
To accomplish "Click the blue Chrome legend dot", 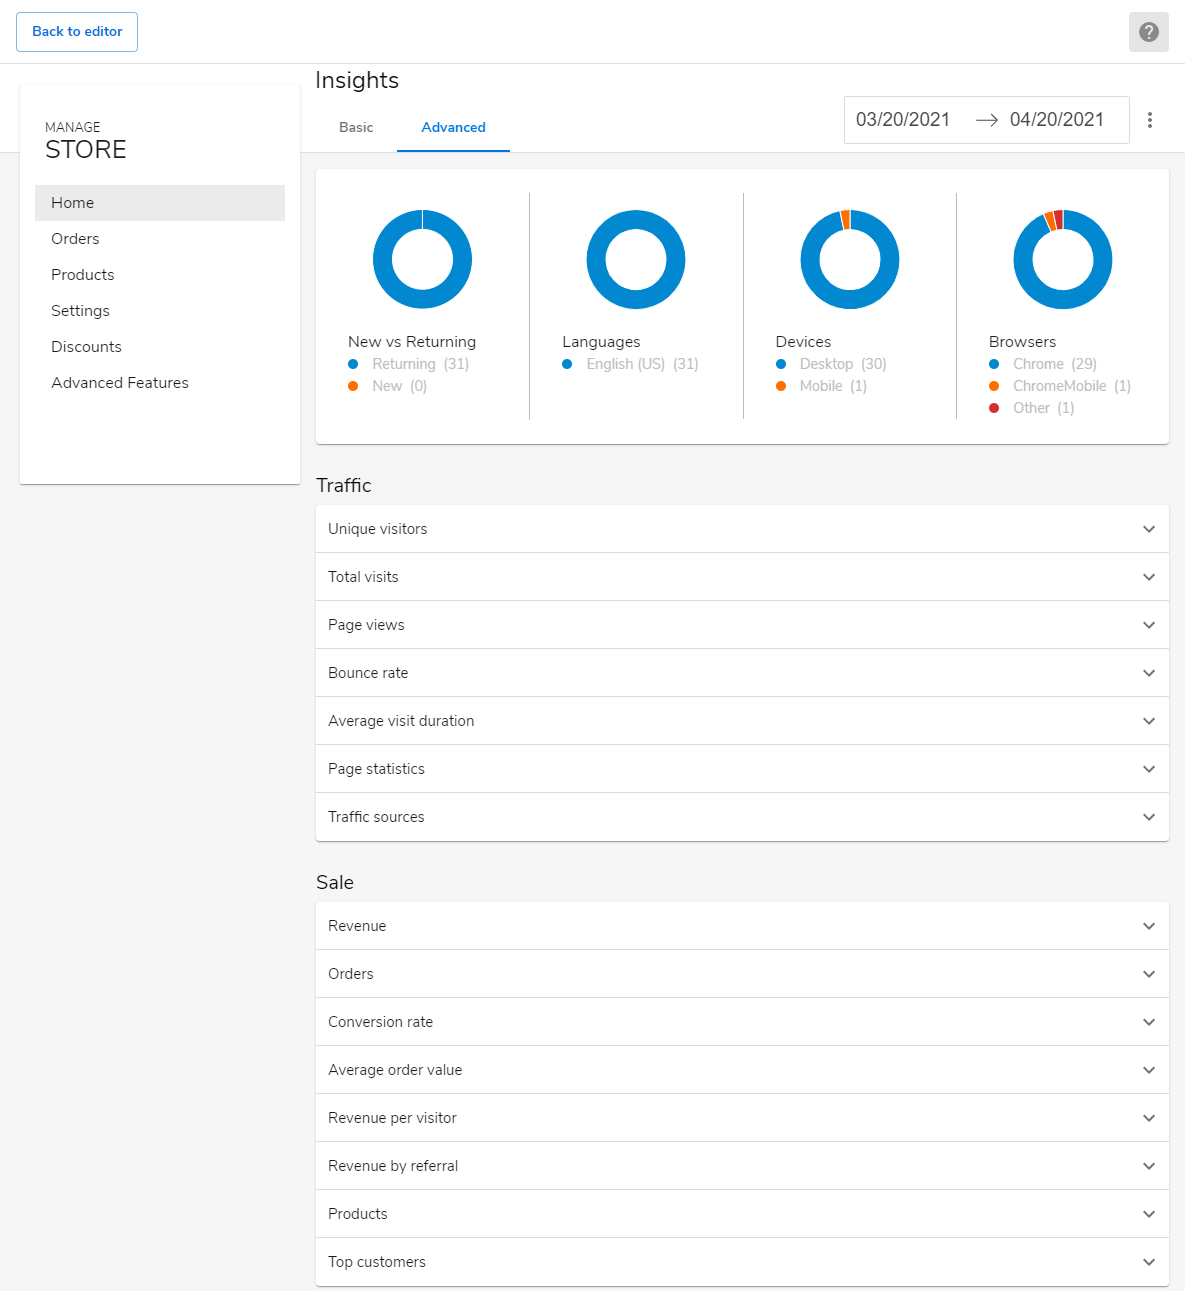I will click(994, 364).
